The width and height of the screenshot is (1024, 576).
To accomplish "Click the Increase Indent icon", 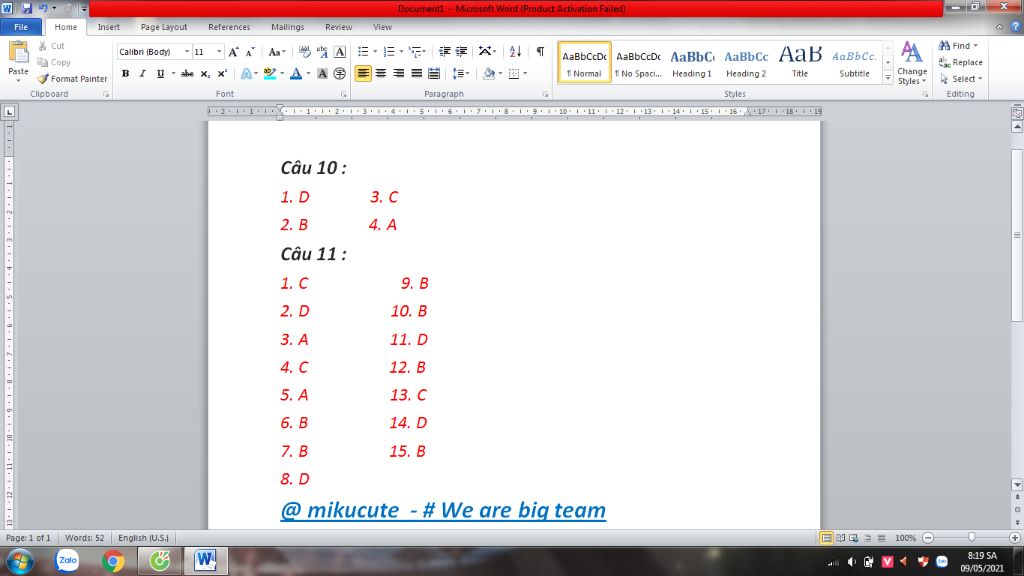I will click(462, 52).
